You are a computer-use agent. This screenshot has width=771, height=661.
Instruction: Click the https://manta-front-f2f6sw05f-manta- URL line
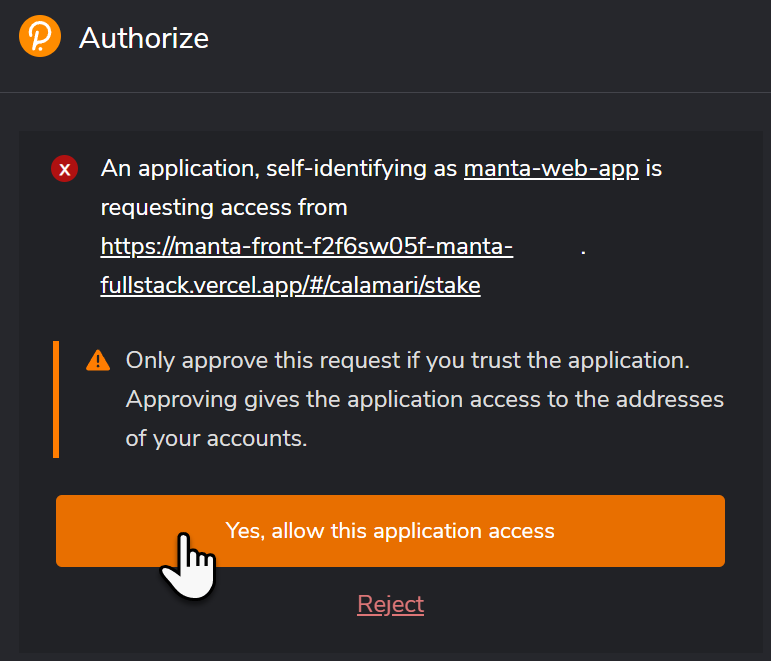click(307, 246)
